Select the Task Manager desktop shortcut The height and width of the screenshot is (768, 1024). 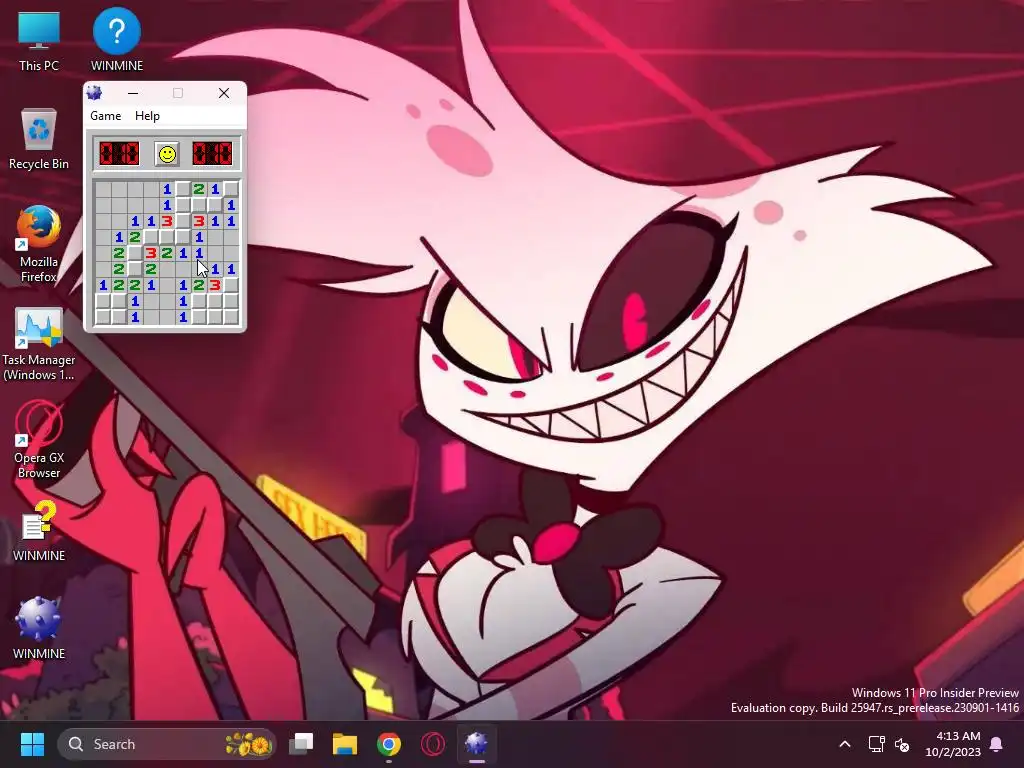point(39,345)
